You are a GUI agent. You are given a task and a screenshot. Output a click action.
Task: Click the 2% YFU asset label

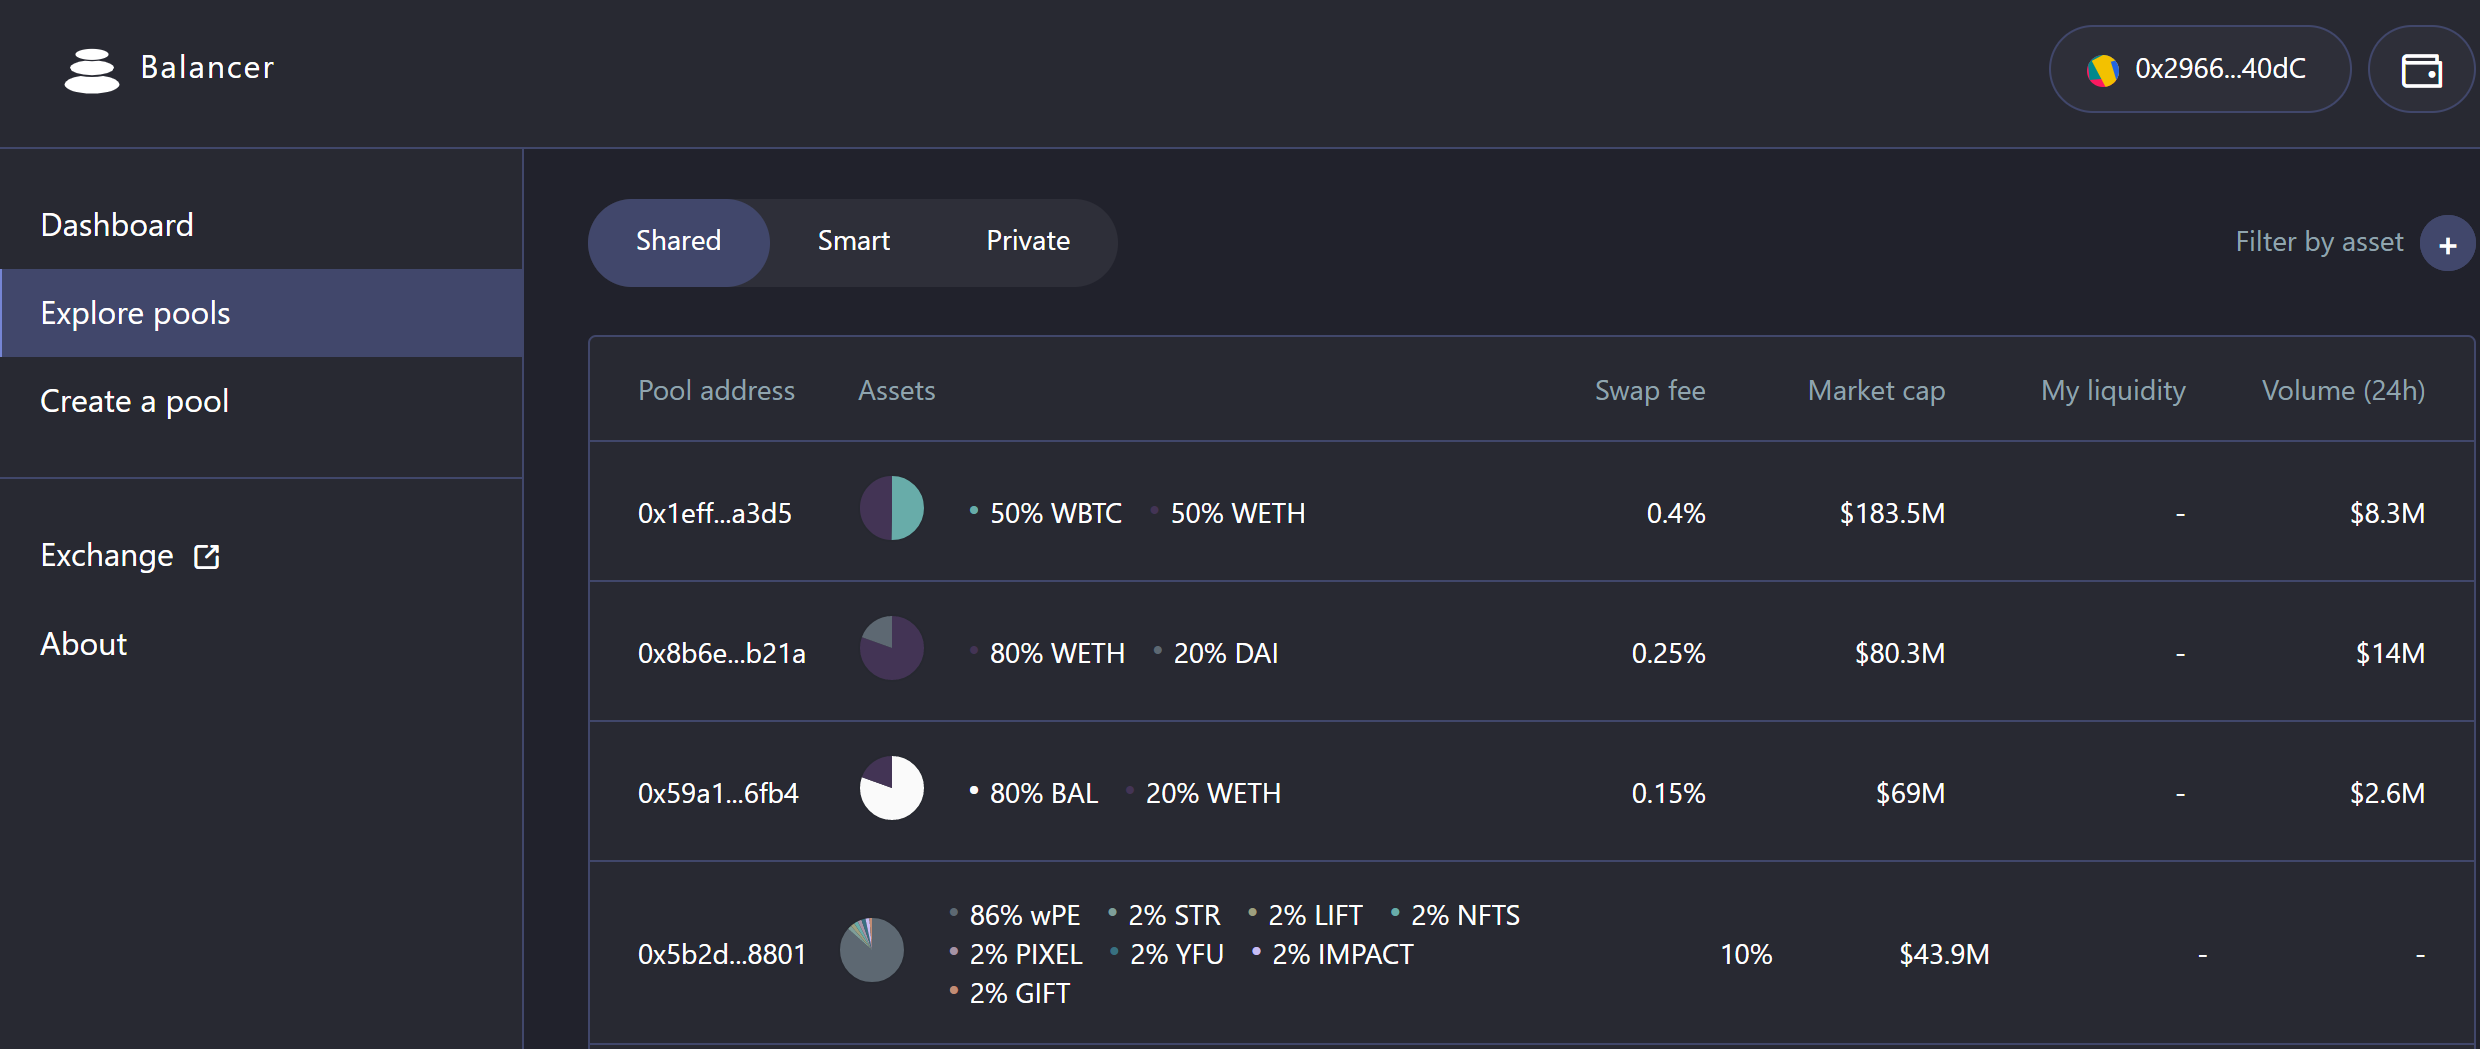(1177, 954)
